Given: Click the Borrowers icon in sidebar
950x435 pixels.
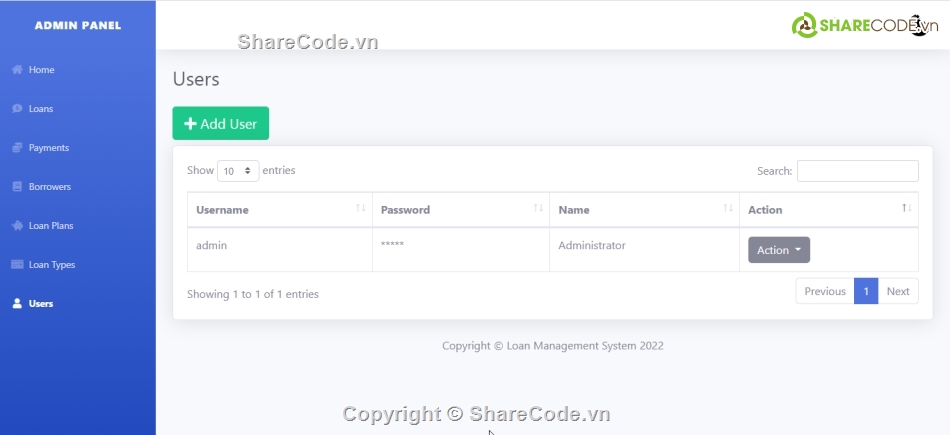Looking at the screenshot, I should click(x=17, y=187).
